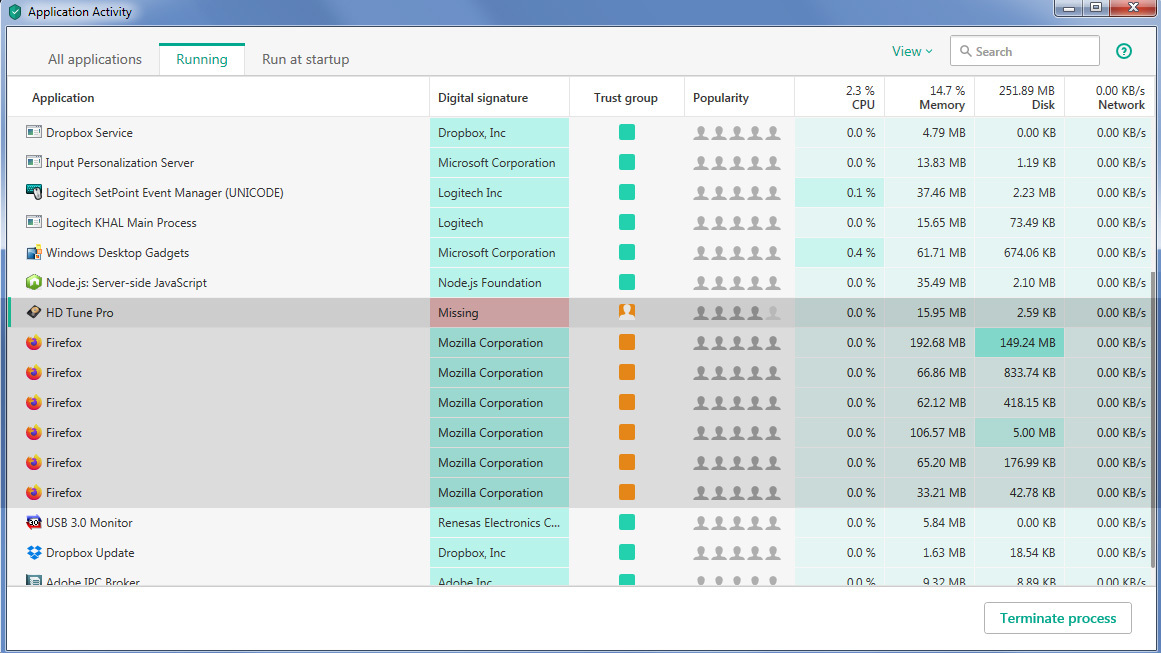Screen dimensions: 1161x653
Task: Click the Node.js Foundation signature cell
Action: tap(499, 282)
